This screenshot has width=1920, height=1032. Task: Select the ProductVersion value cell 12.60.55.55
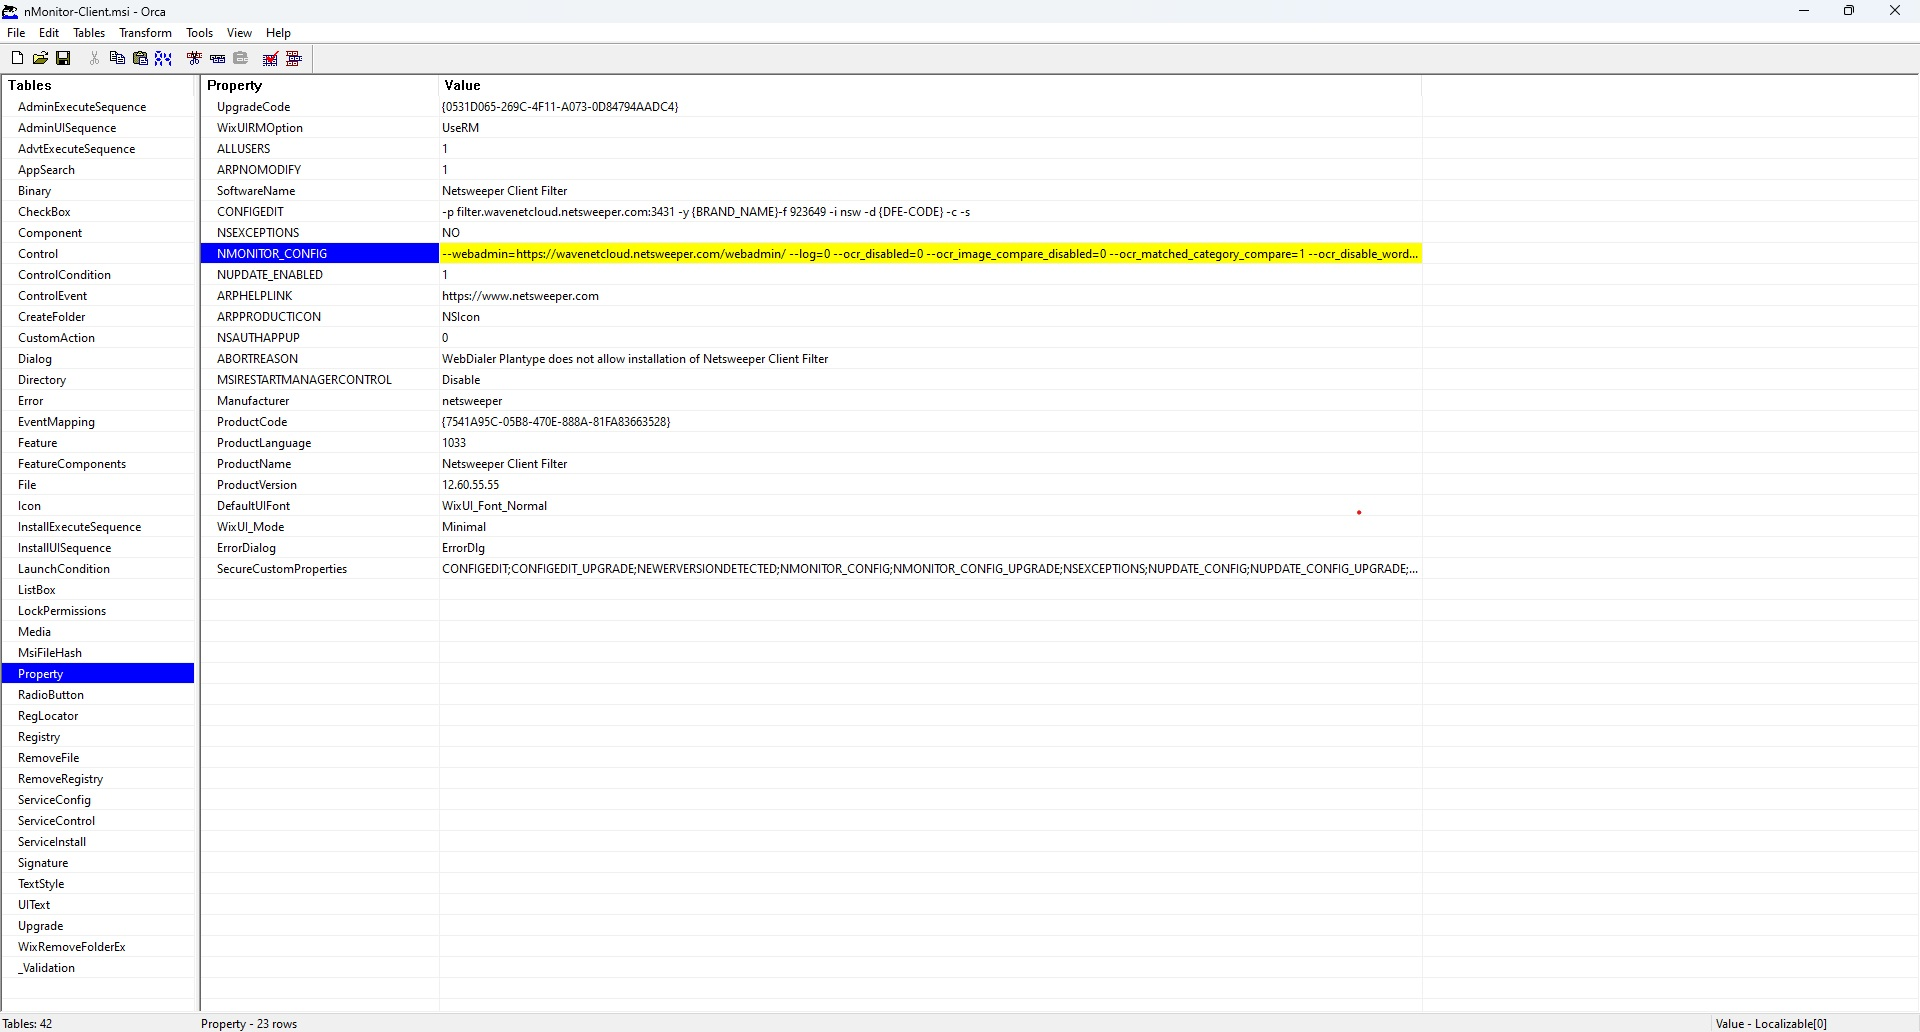[x=470, y=485]
